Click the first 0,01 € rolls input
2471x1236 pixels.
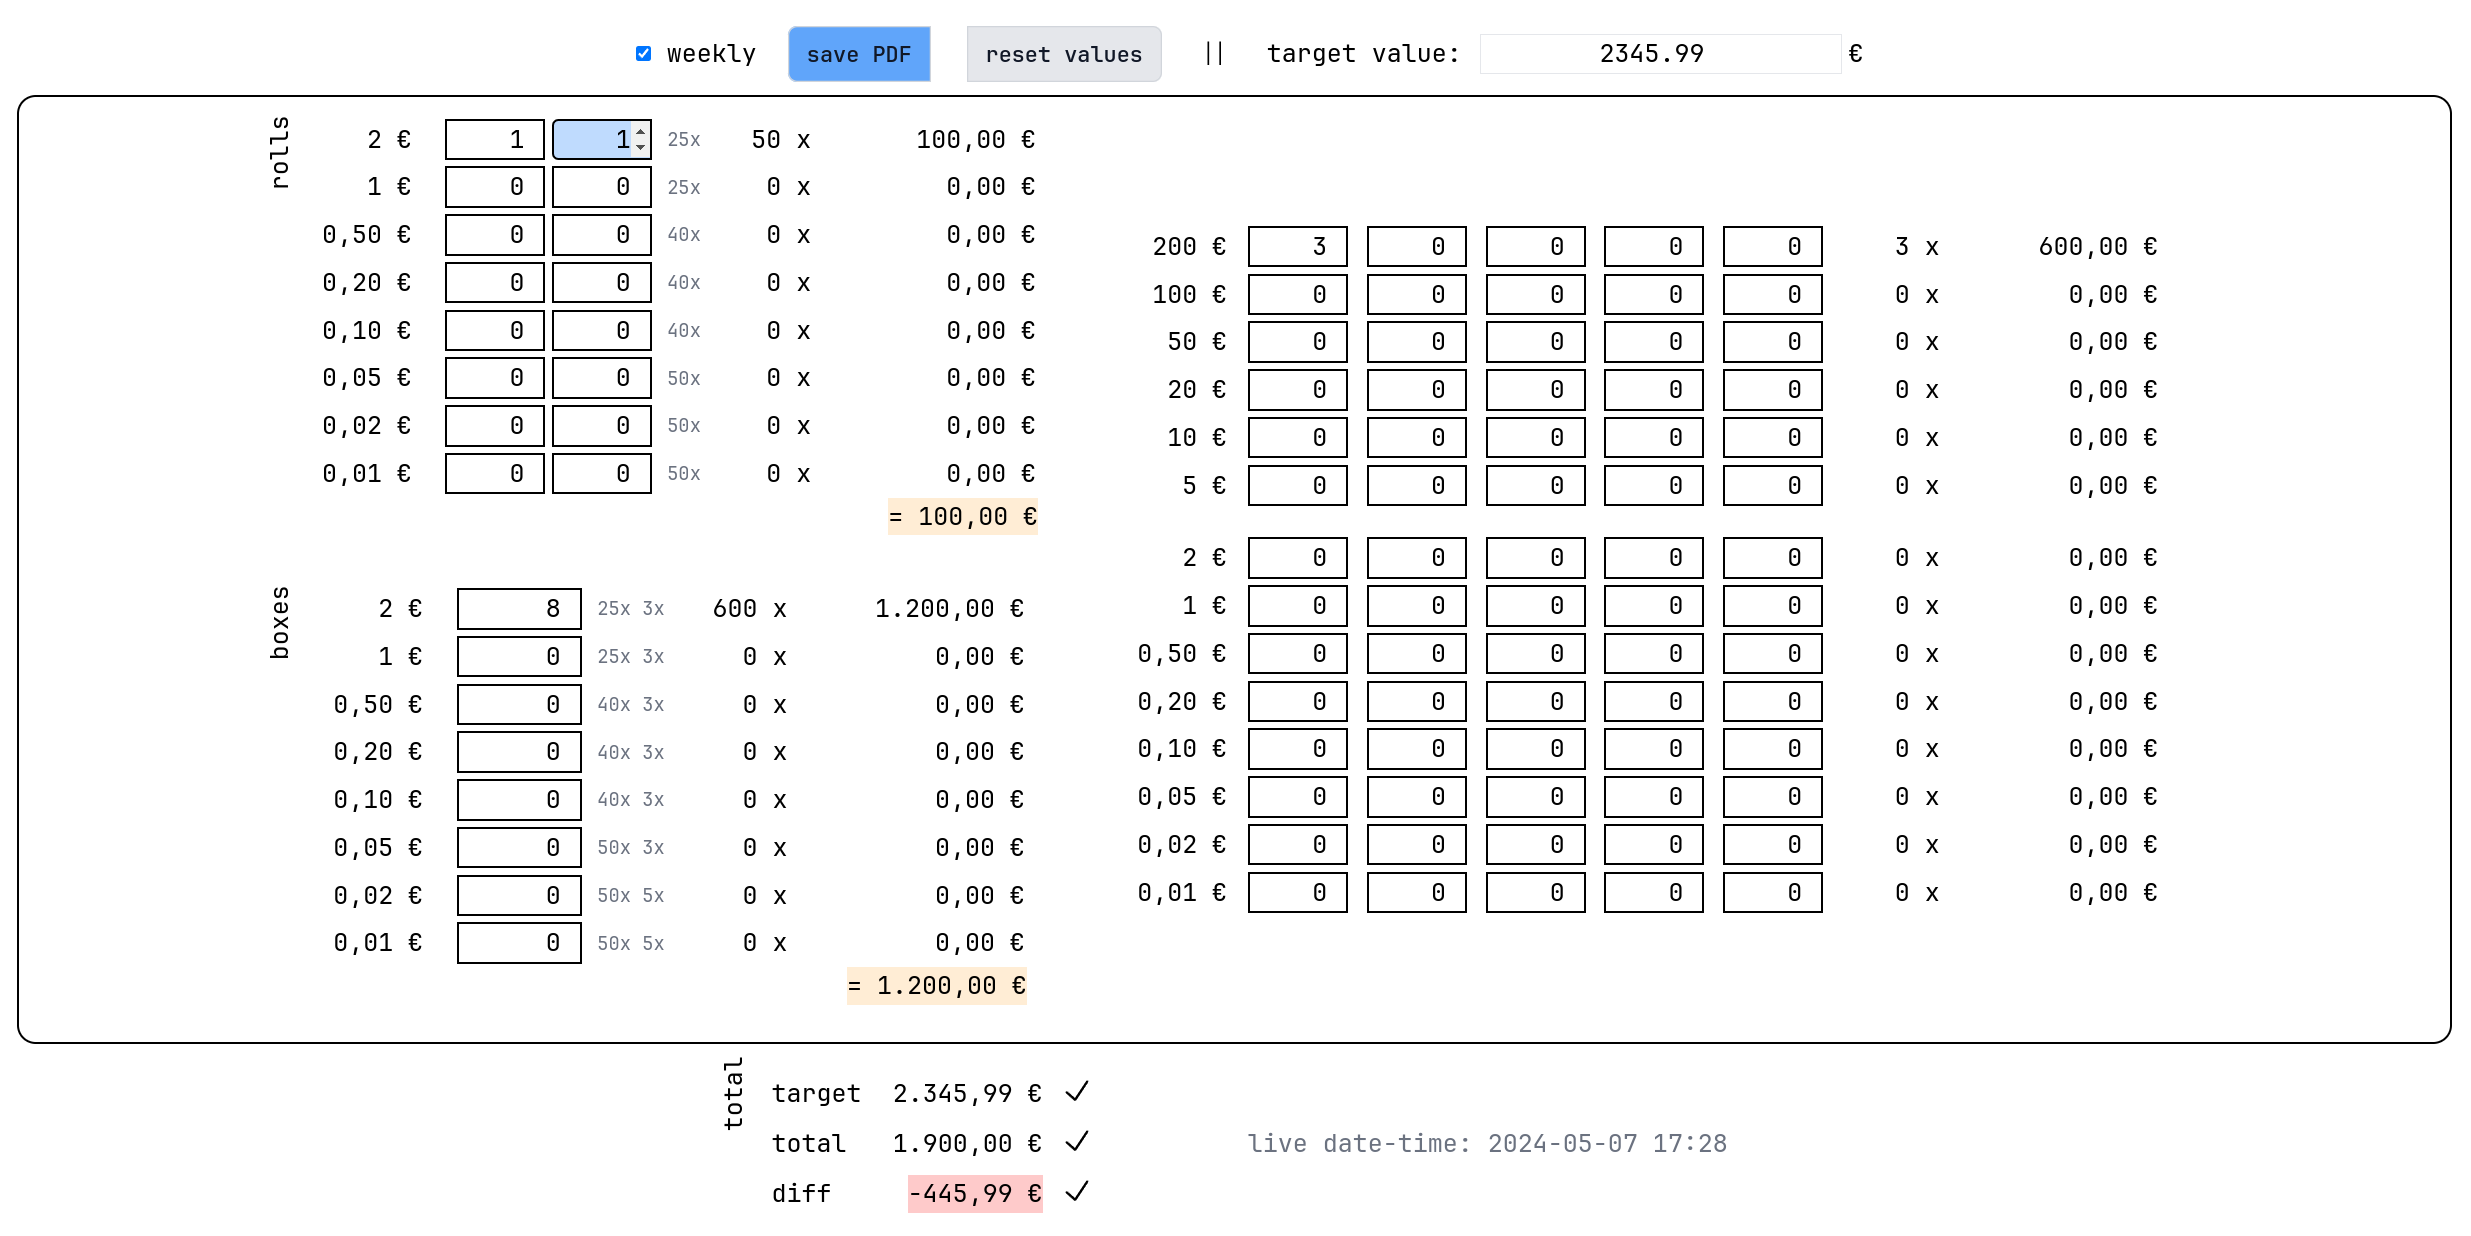point(495,474)
